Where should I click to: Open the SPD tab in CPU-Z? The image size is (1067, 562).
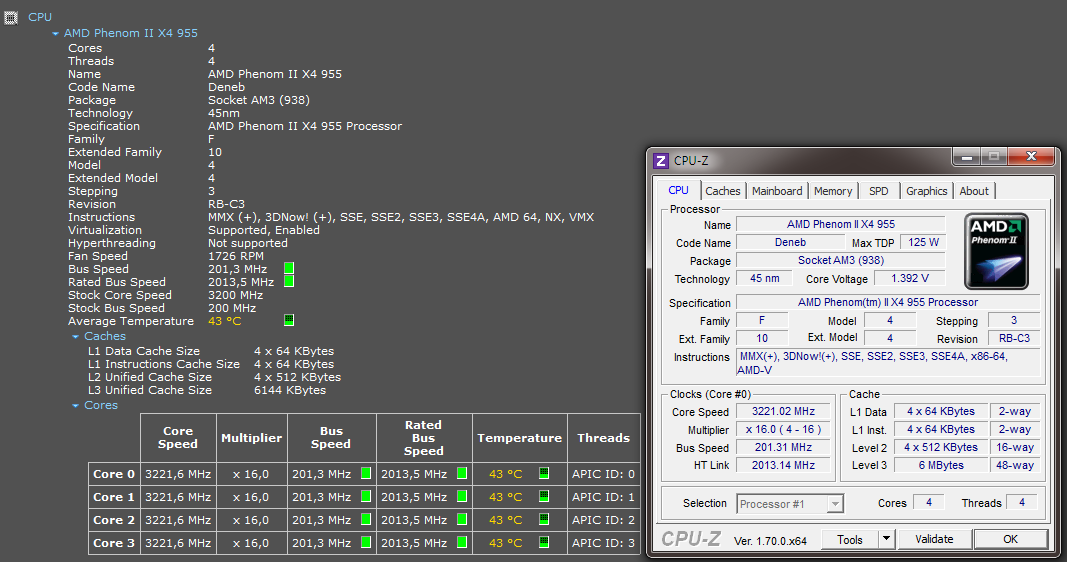pos(879,191)
